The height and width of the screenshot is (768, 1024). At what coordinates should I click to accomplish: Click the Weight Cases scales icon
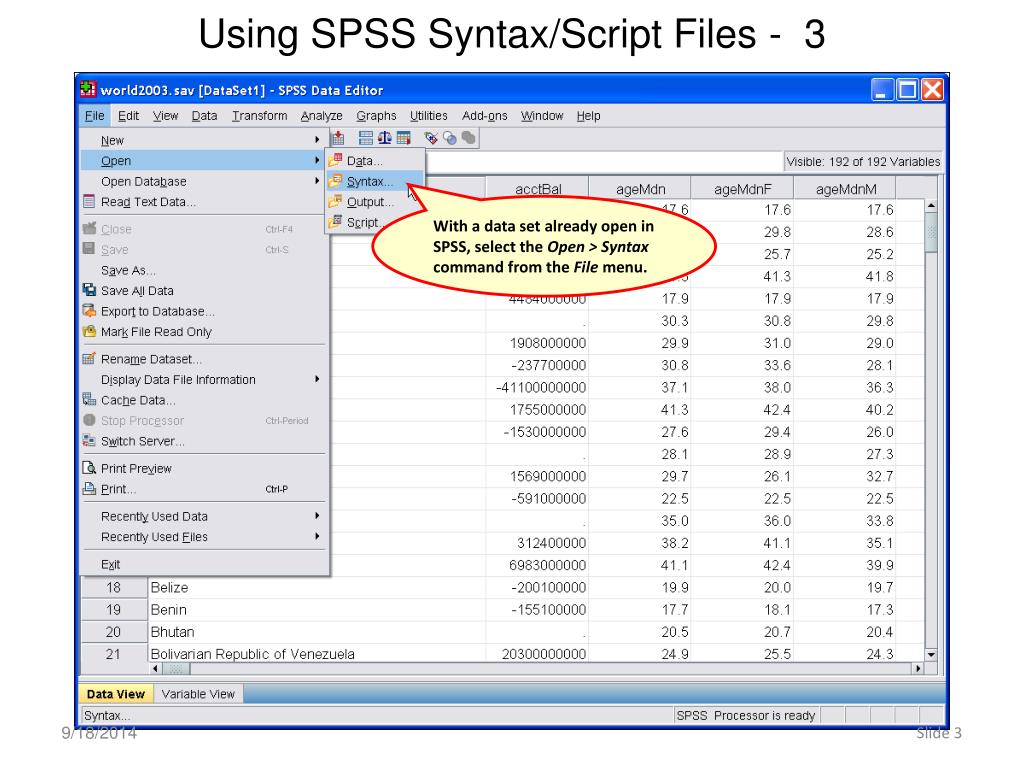point(385,138)
